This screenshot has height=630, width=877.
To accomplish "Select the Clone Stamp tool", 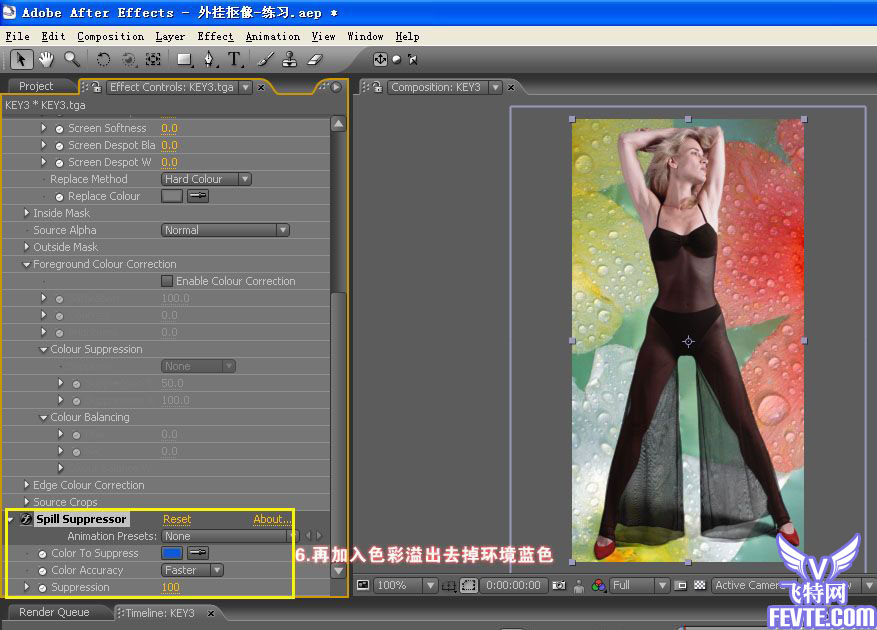I will [290, 59].
